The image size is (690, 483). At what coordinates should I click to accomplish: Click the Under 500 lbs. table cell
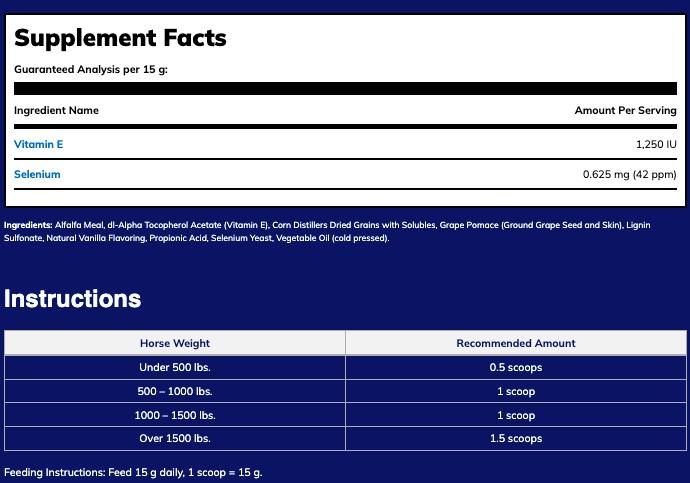tap(175, 367)
